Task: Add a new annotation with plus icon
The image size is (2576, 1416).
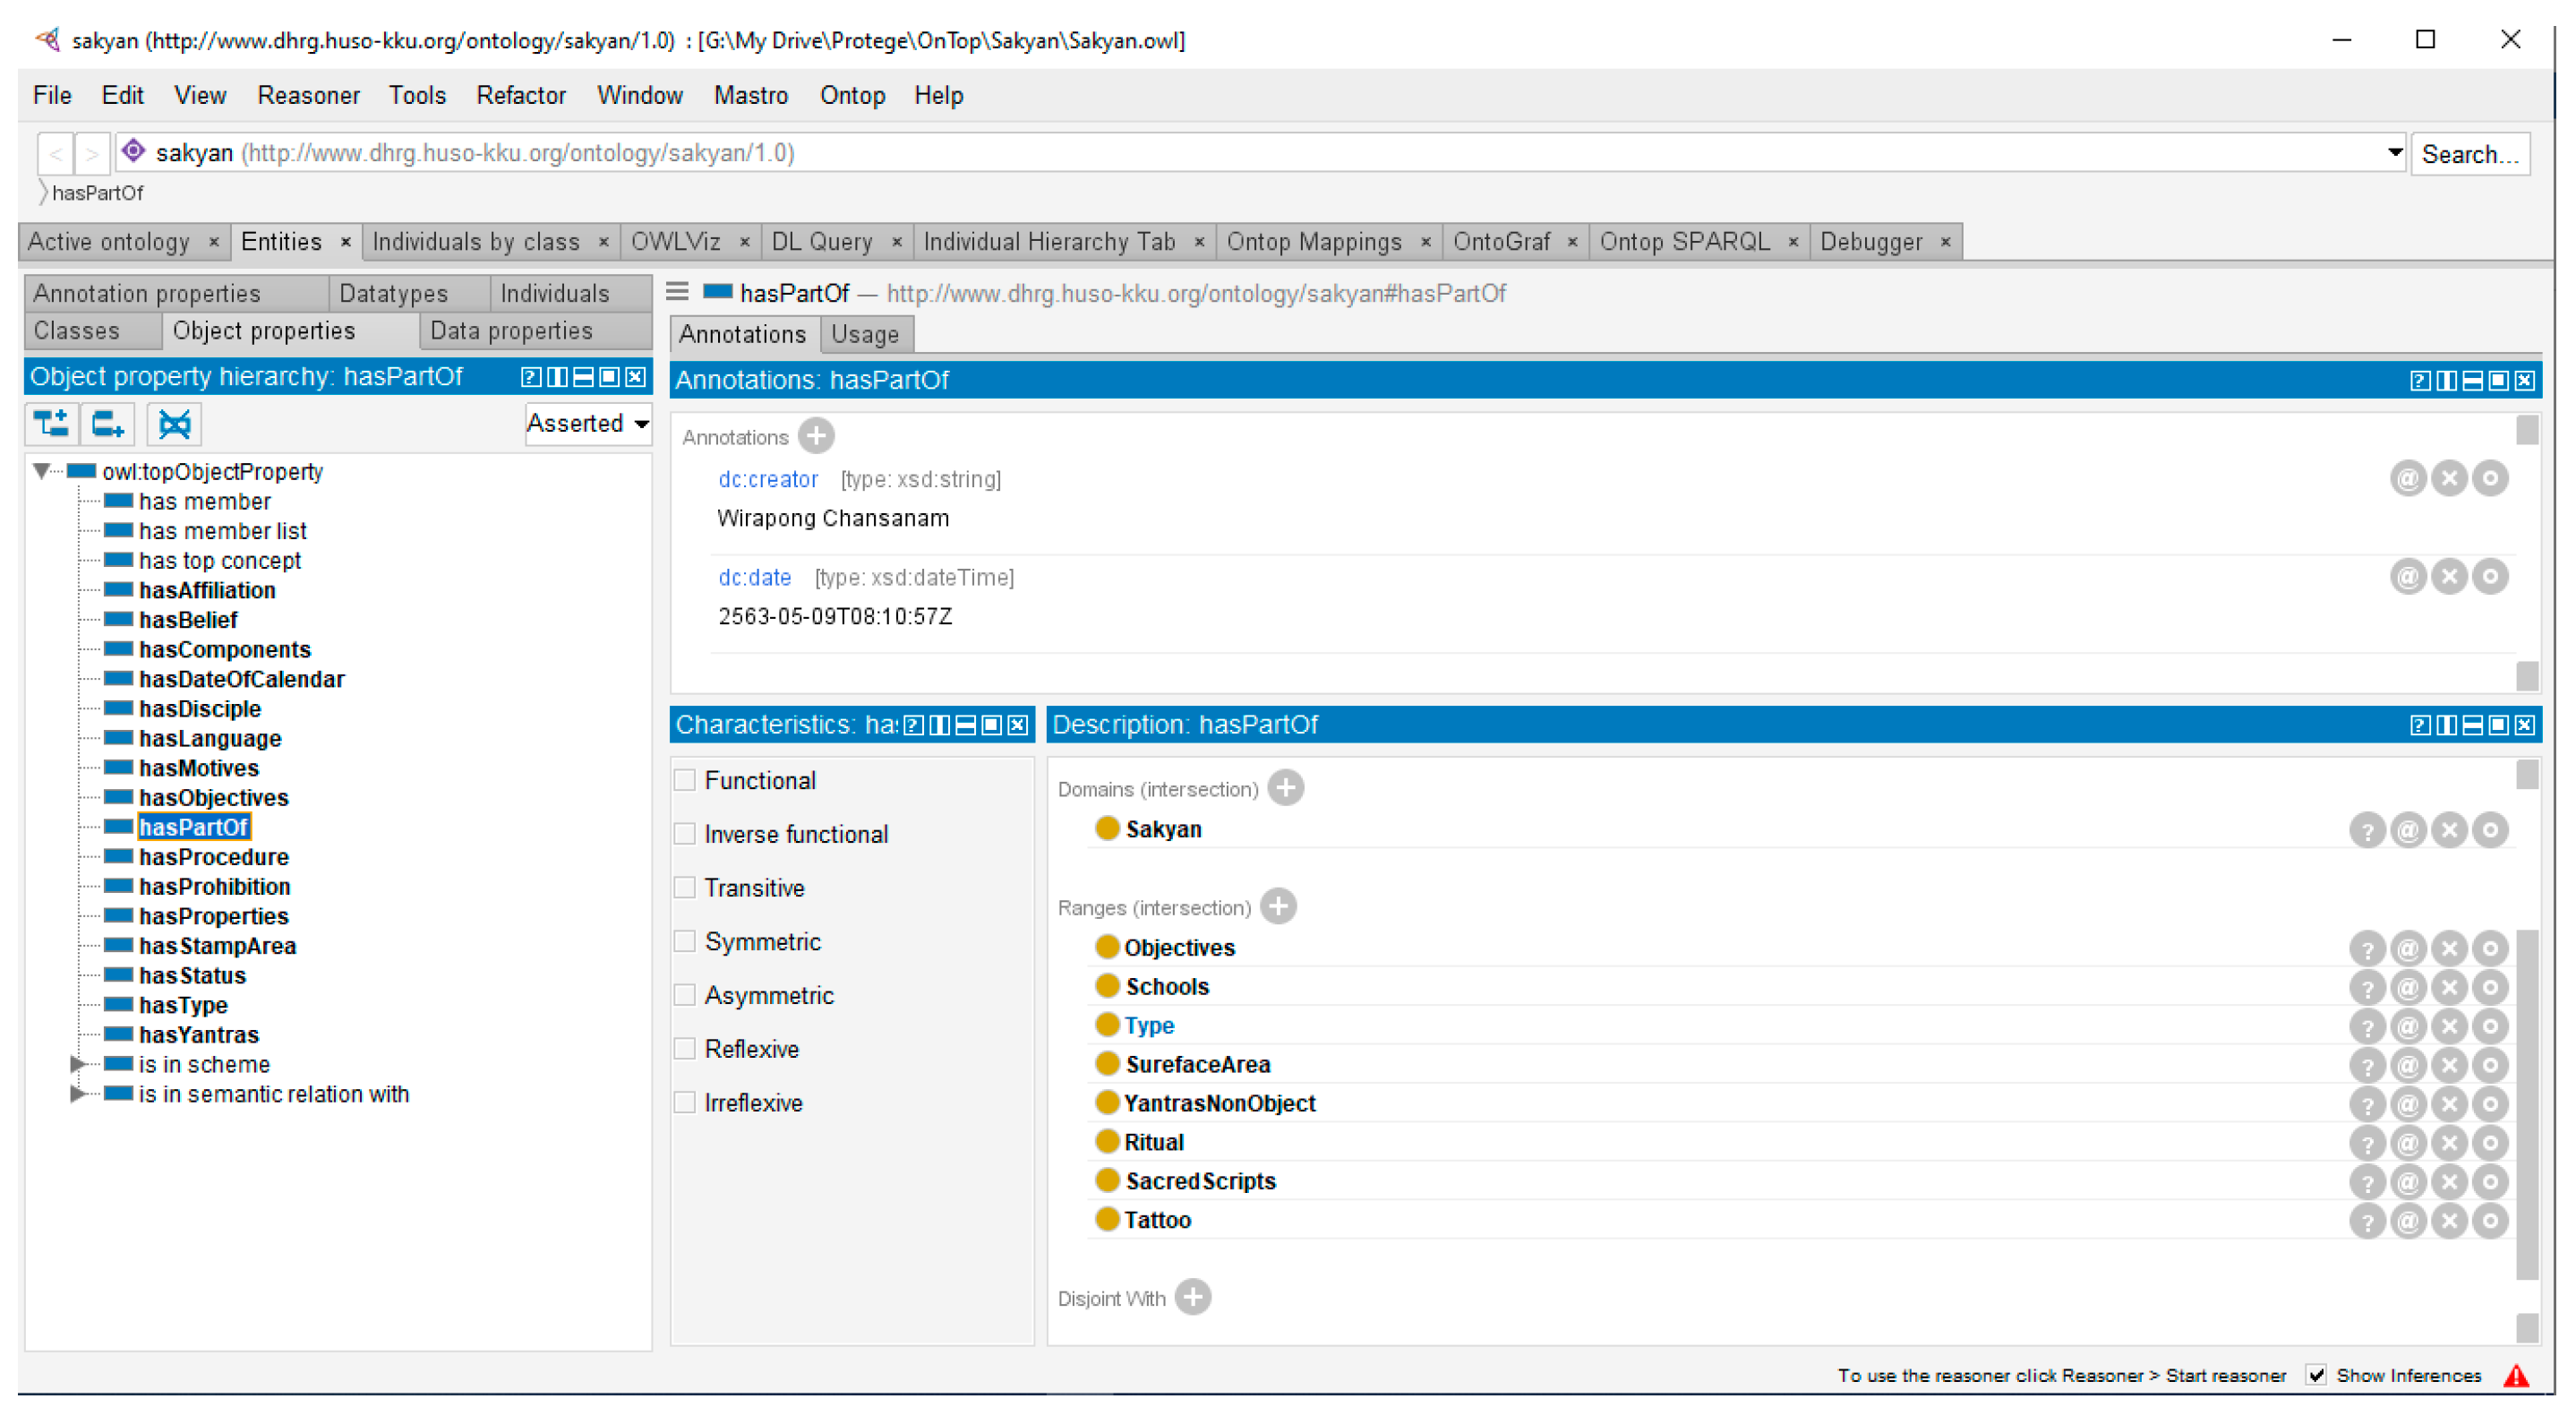Action: click(816, 436)
